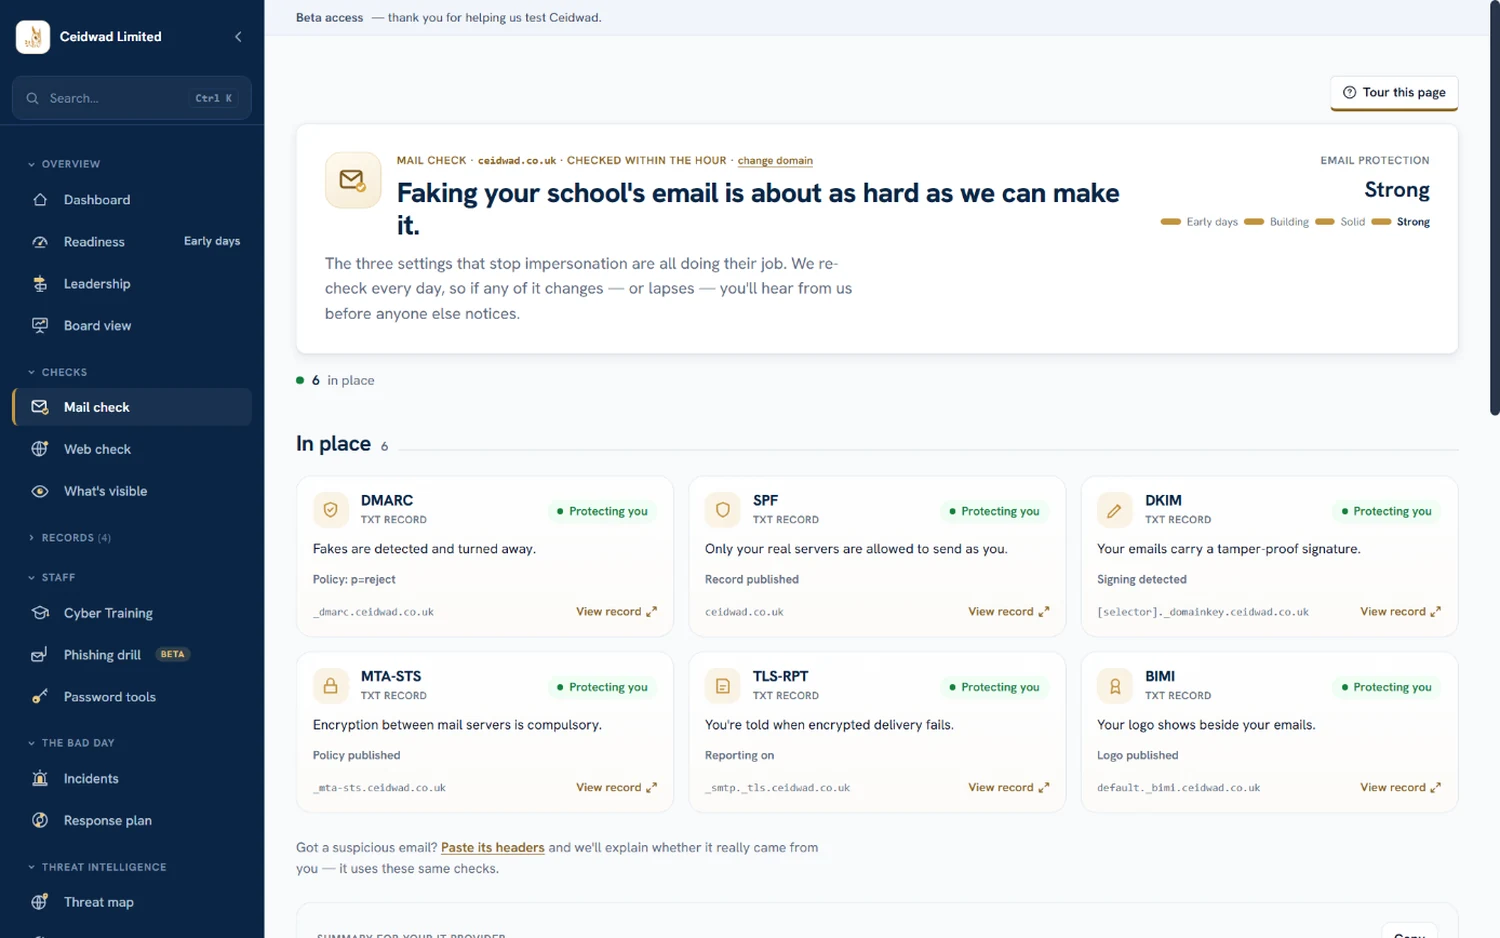This screenshot has height=938, width=1500.
Task: Click the Readiness gauge icon
Action: click(x=40, y=242)
